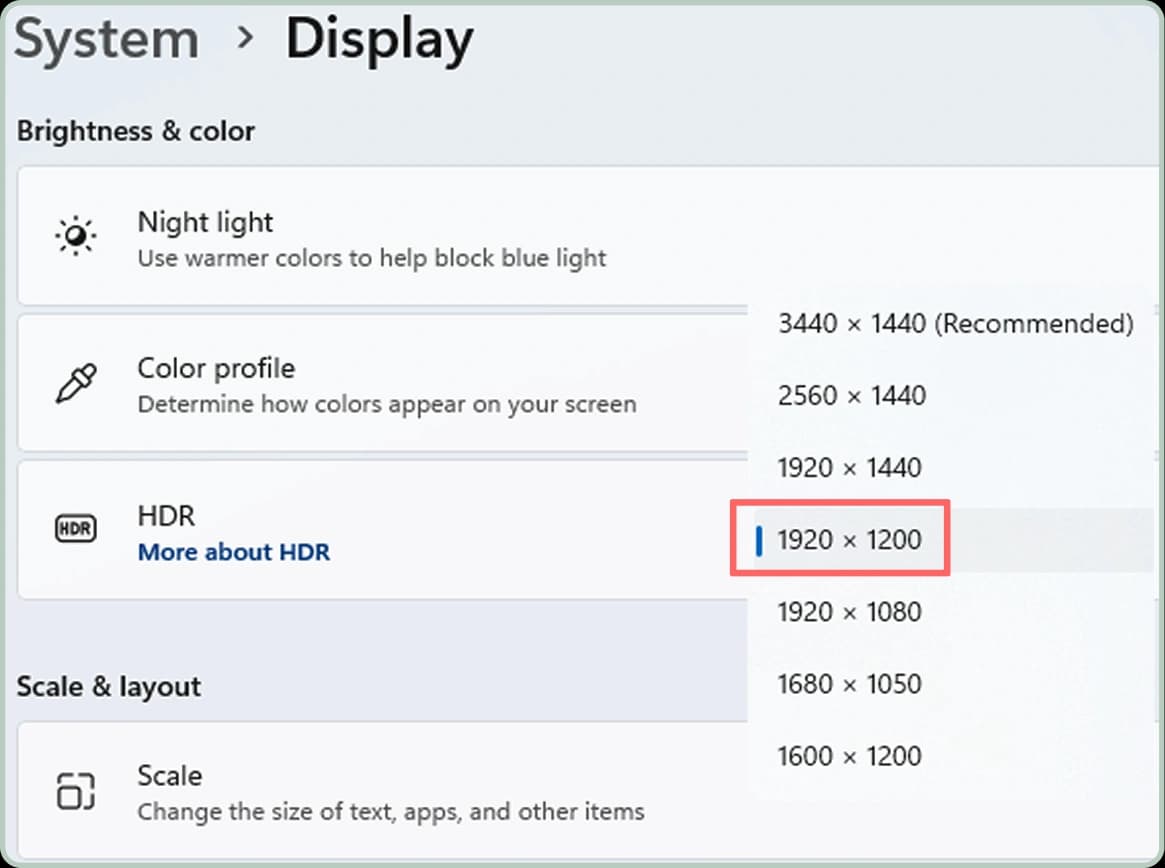Pick the 1920 × 1200 resolution option
1165x868 pixels.
[954, 540]
